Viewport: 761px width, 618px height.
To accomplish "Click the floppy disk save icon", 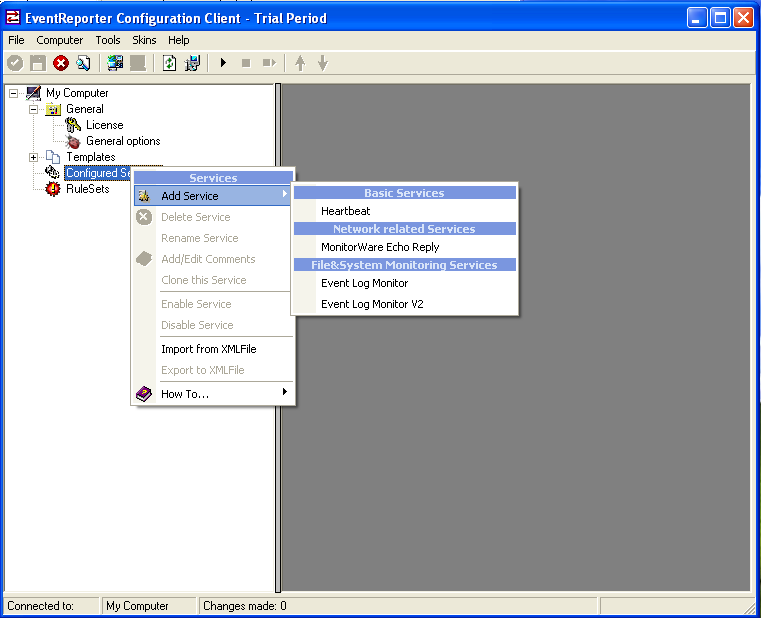I will coord(38,63).
